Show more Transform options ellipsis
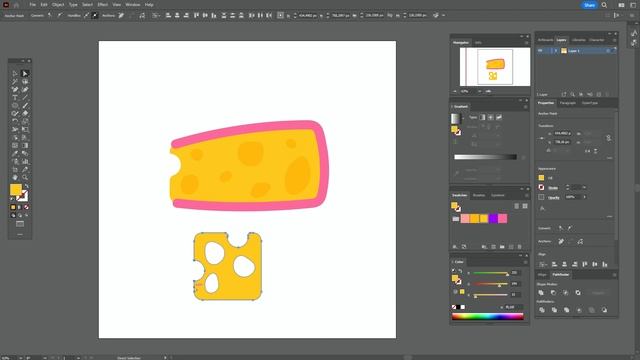This screenshot has width=640, height=360. [x=609, y=158]
